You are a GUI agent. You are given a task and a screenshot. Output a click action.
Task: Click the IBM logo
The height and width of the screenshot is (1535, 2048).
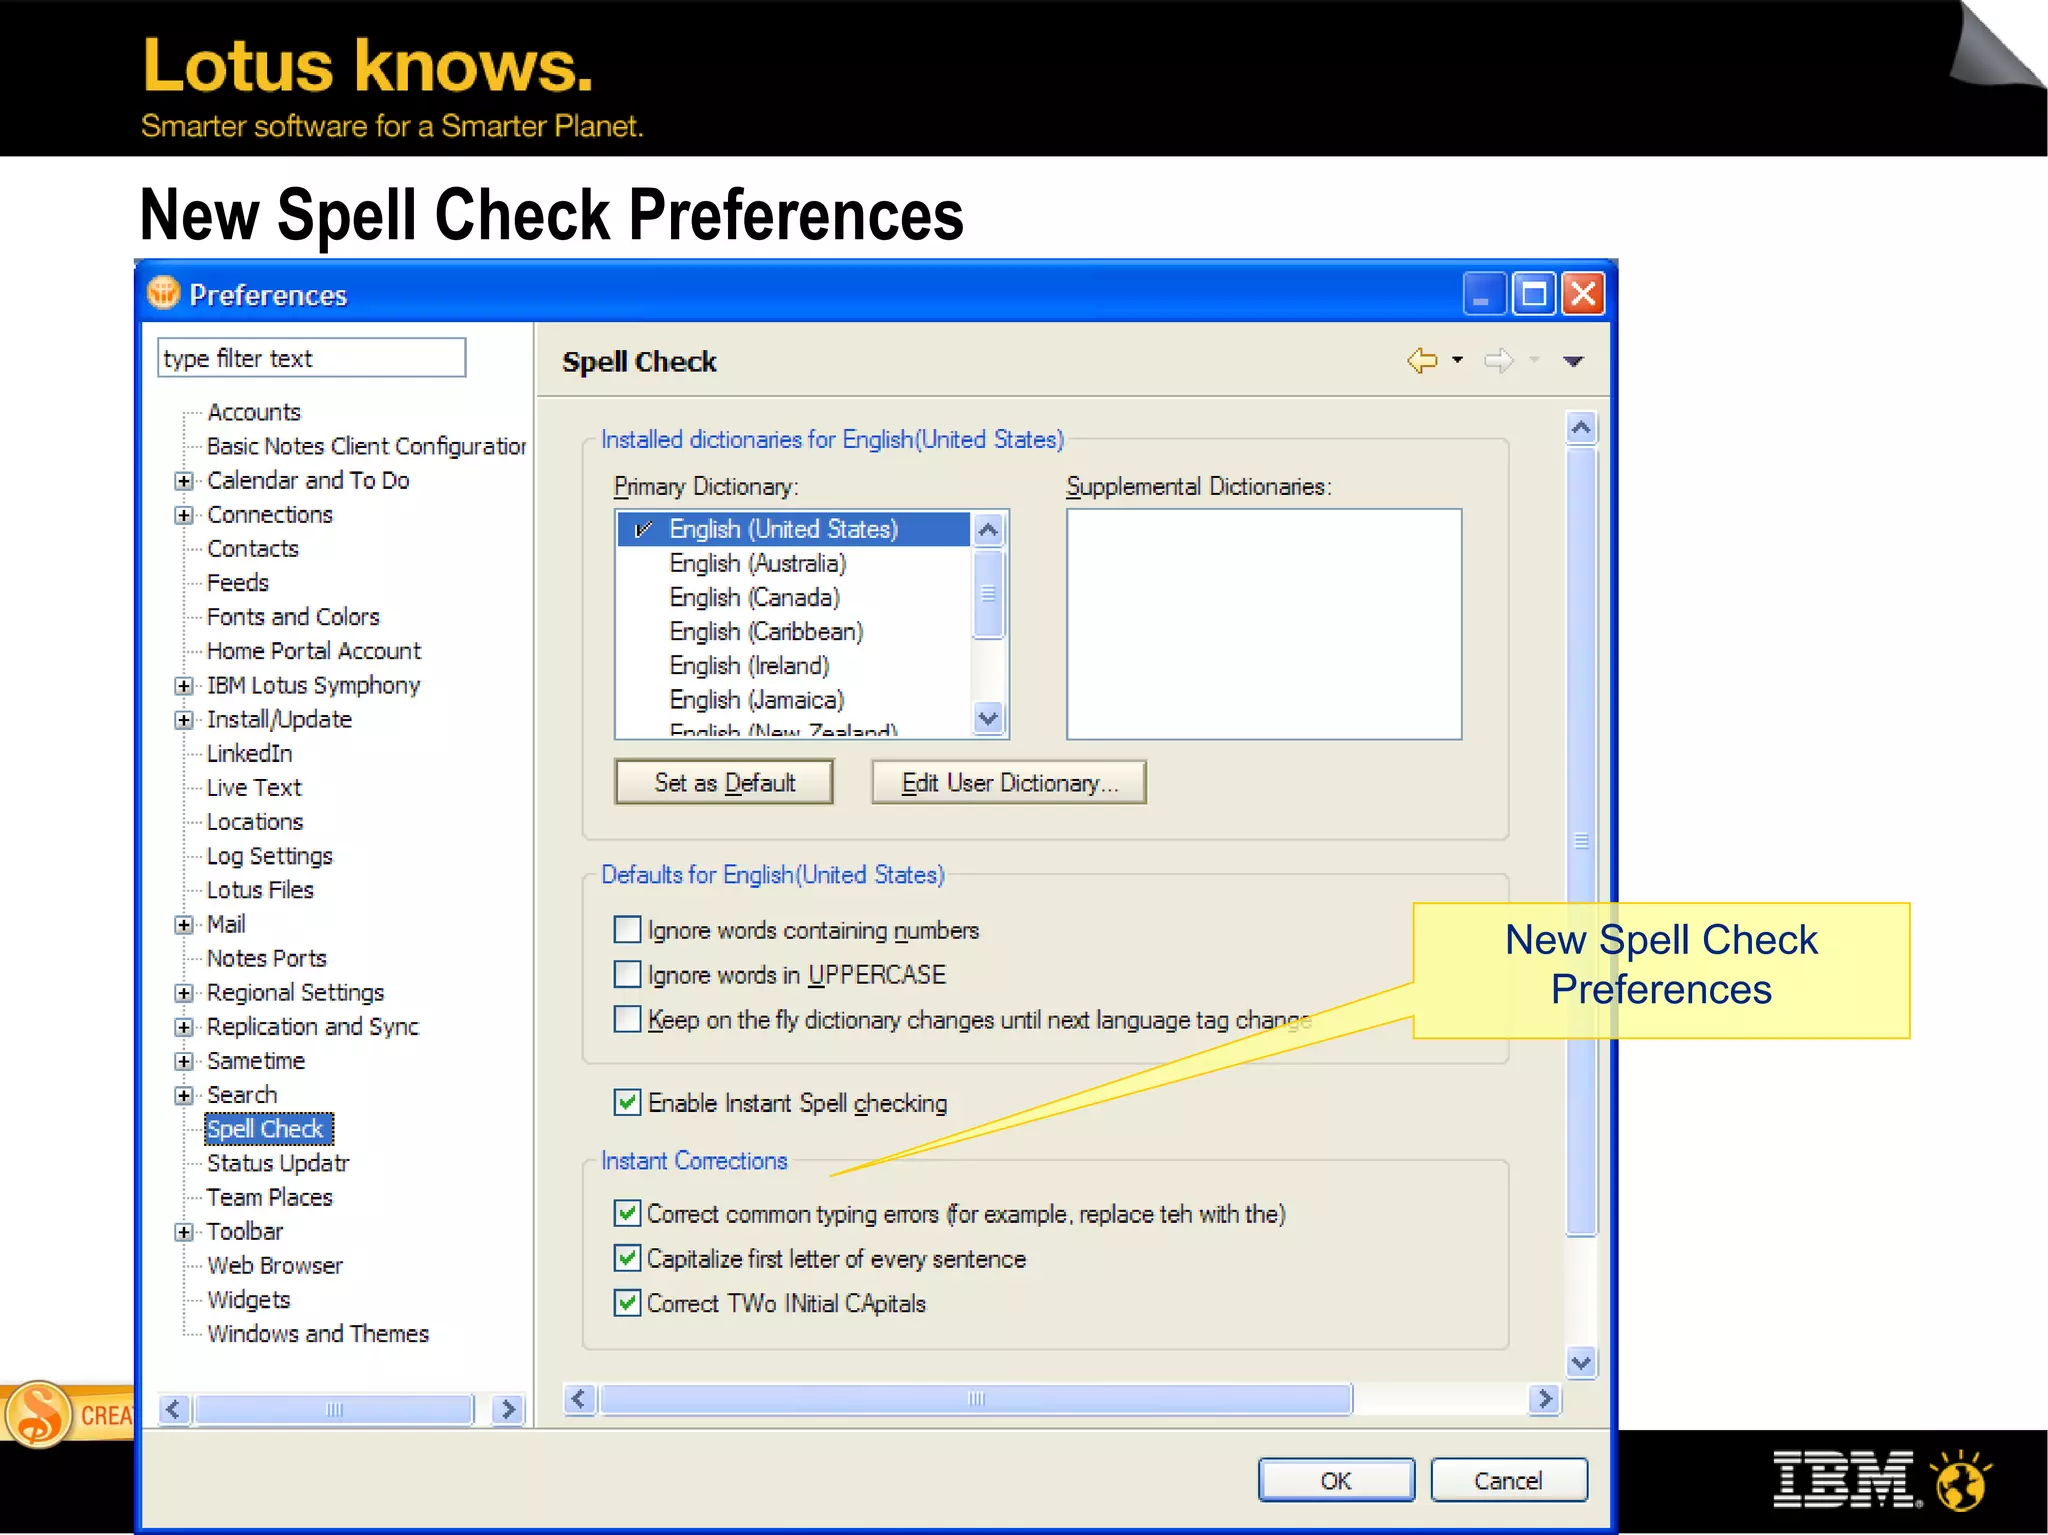coord(1847,1480)
